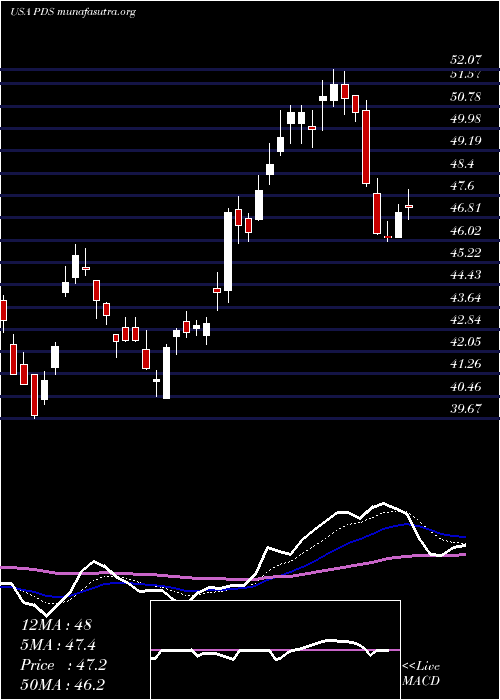Click the '50MA : 46.2' readout
Screen dimensions: 500x700
click(x=62, y=685)
